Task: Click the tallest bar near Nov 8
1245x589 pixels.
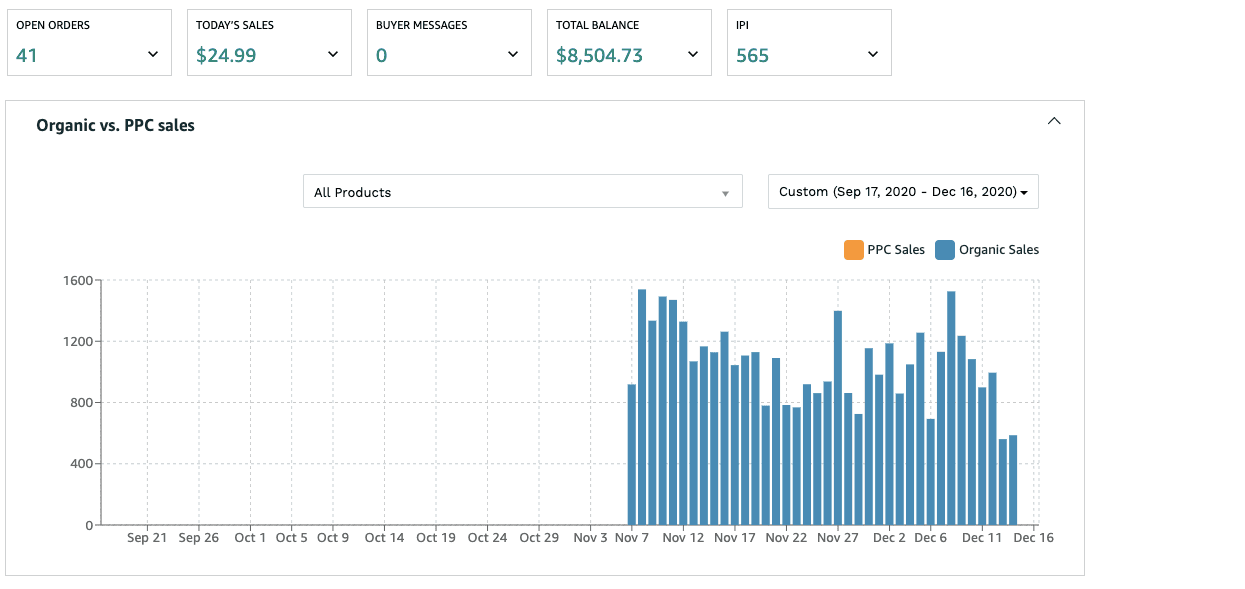Action: coord(642,407)
